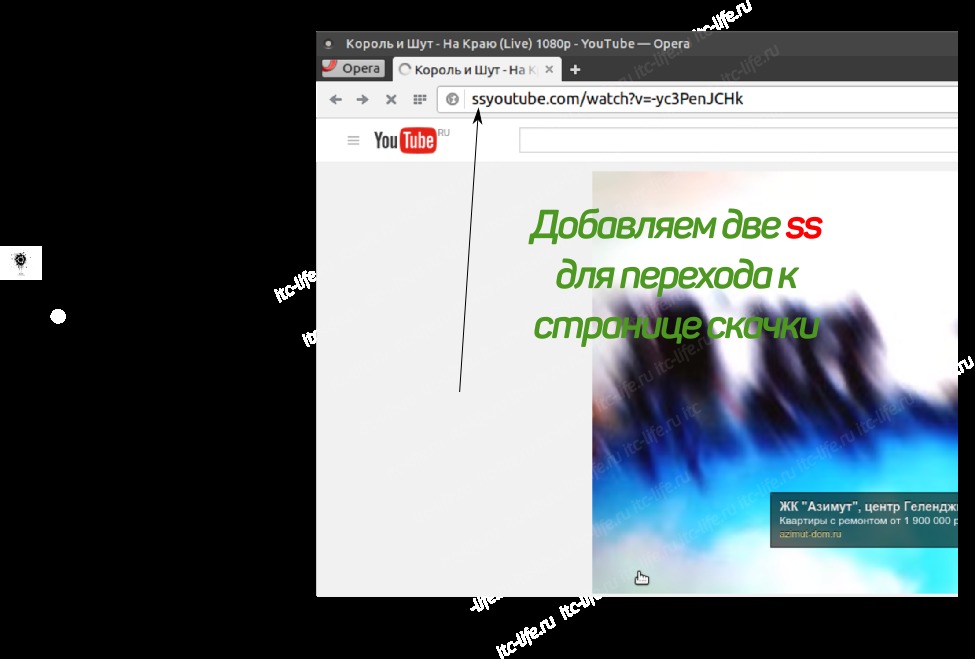The image size is (975, 659).
Task: Open the ЖК "Азимут" ad title
Action: tap(868, 507)
